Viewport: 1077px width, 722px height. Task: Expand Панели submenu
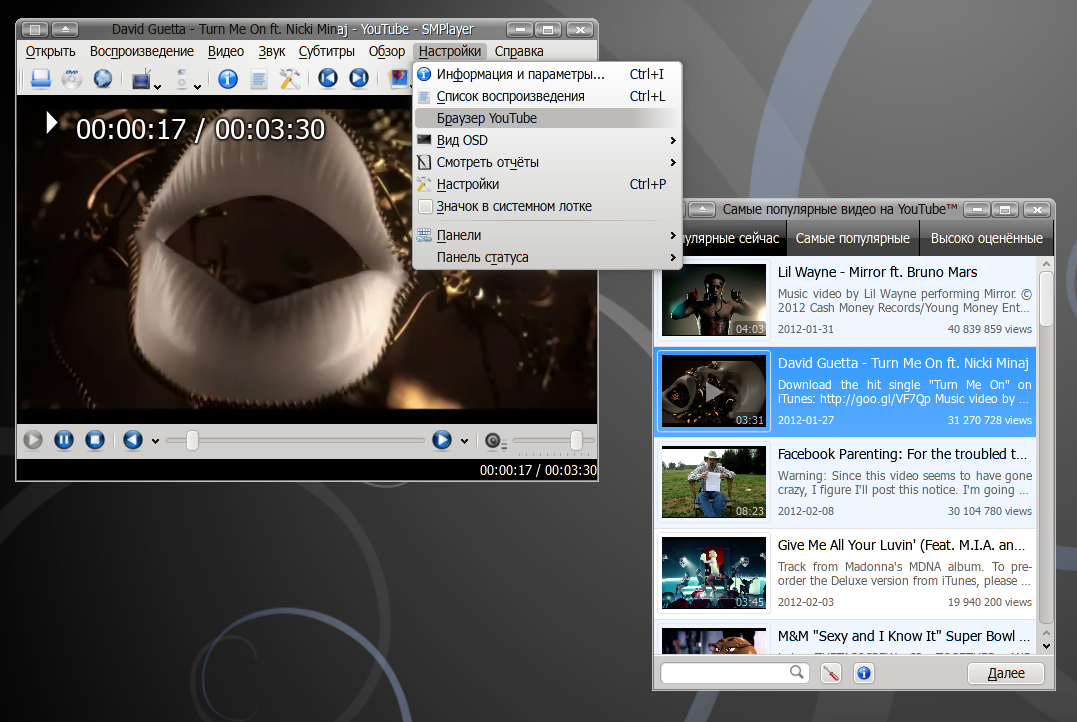pyautogui.click(x=547, y=235)
